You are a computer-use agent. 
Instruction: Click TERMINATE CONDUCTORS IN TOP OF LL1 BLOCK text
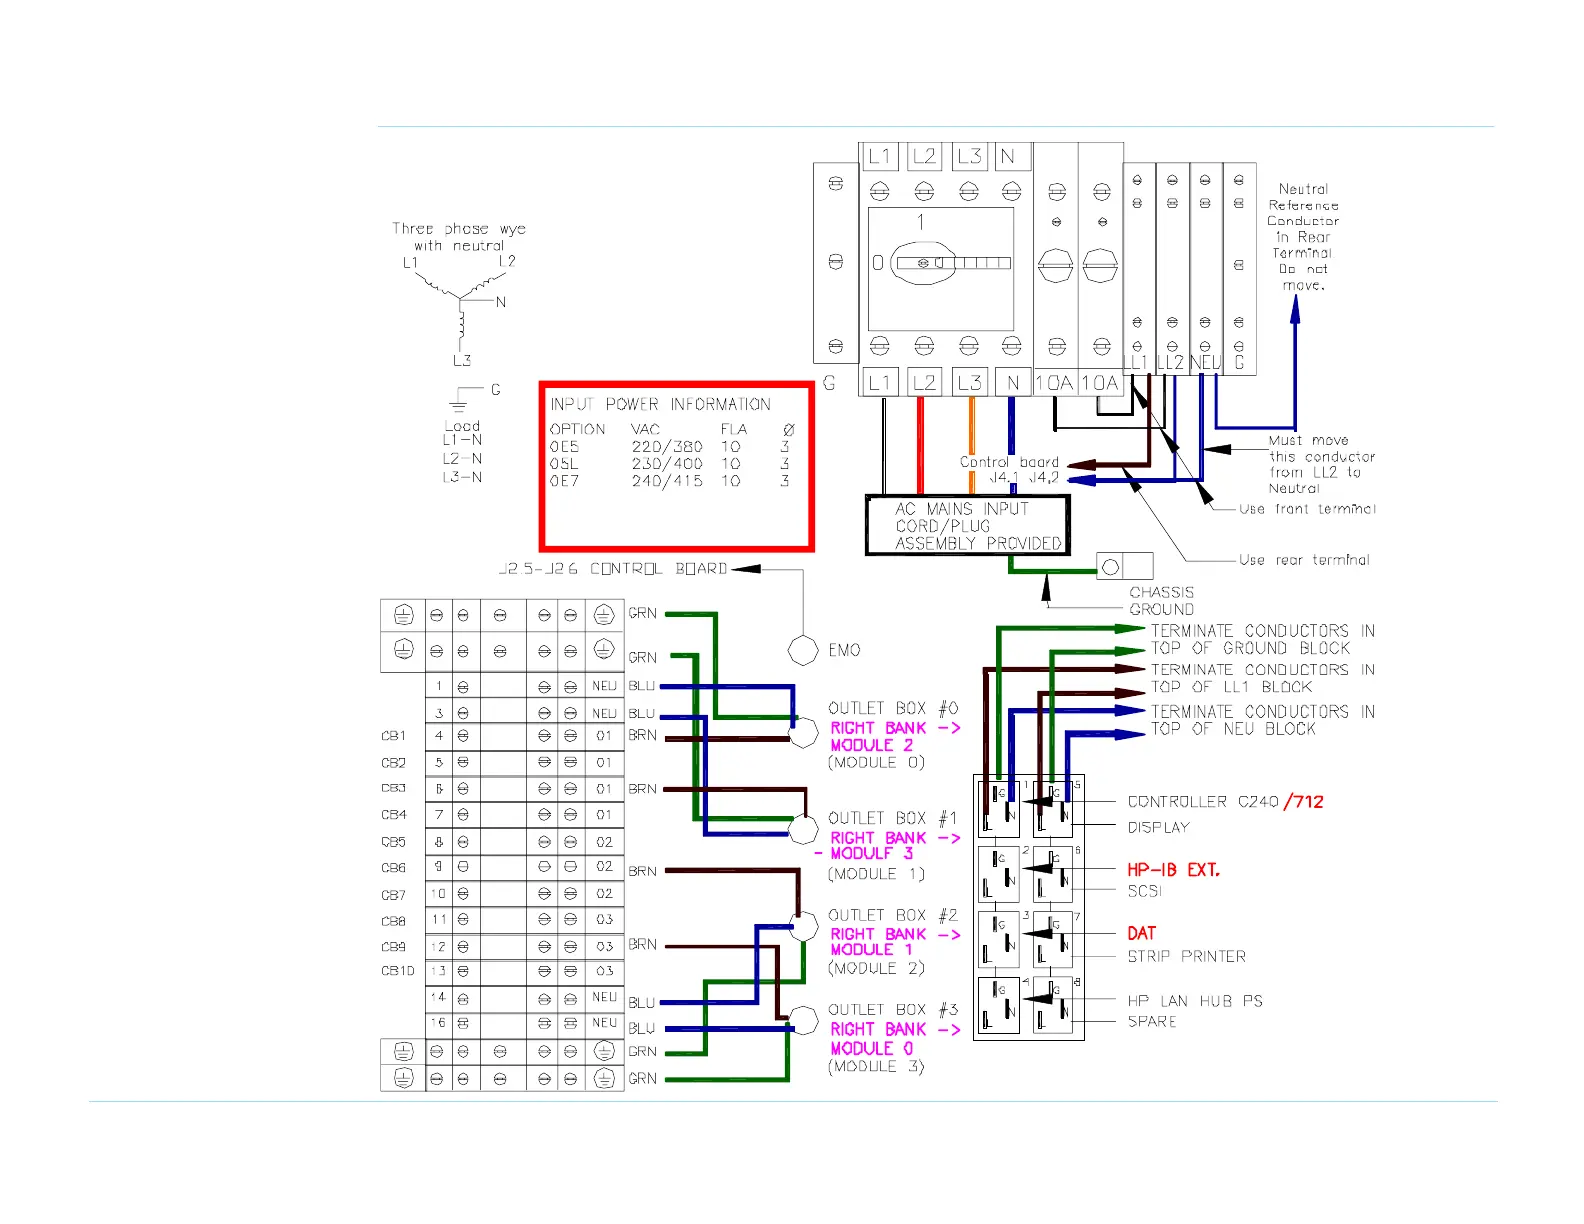click(1263, 679)
